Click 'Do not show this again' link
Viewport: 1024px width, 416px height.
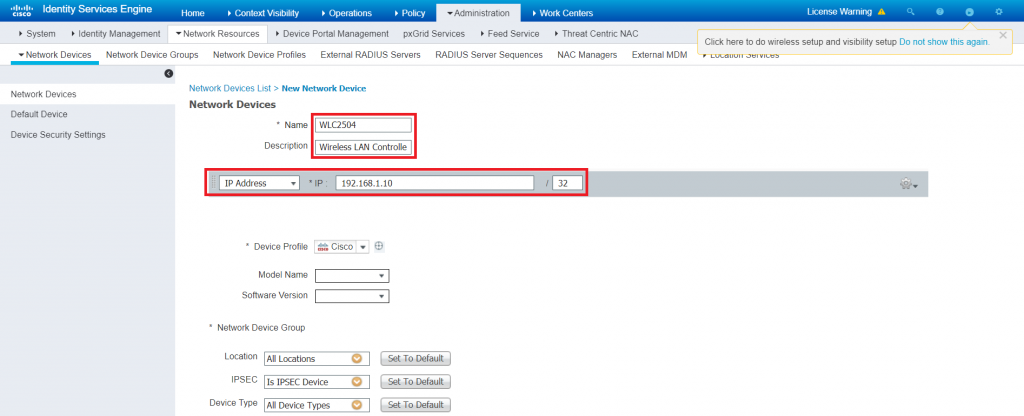coord(944,42)
